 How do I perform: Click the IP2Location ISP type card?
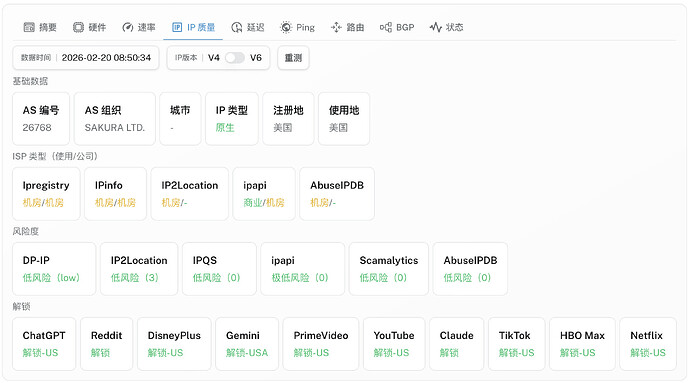point(190,194)
